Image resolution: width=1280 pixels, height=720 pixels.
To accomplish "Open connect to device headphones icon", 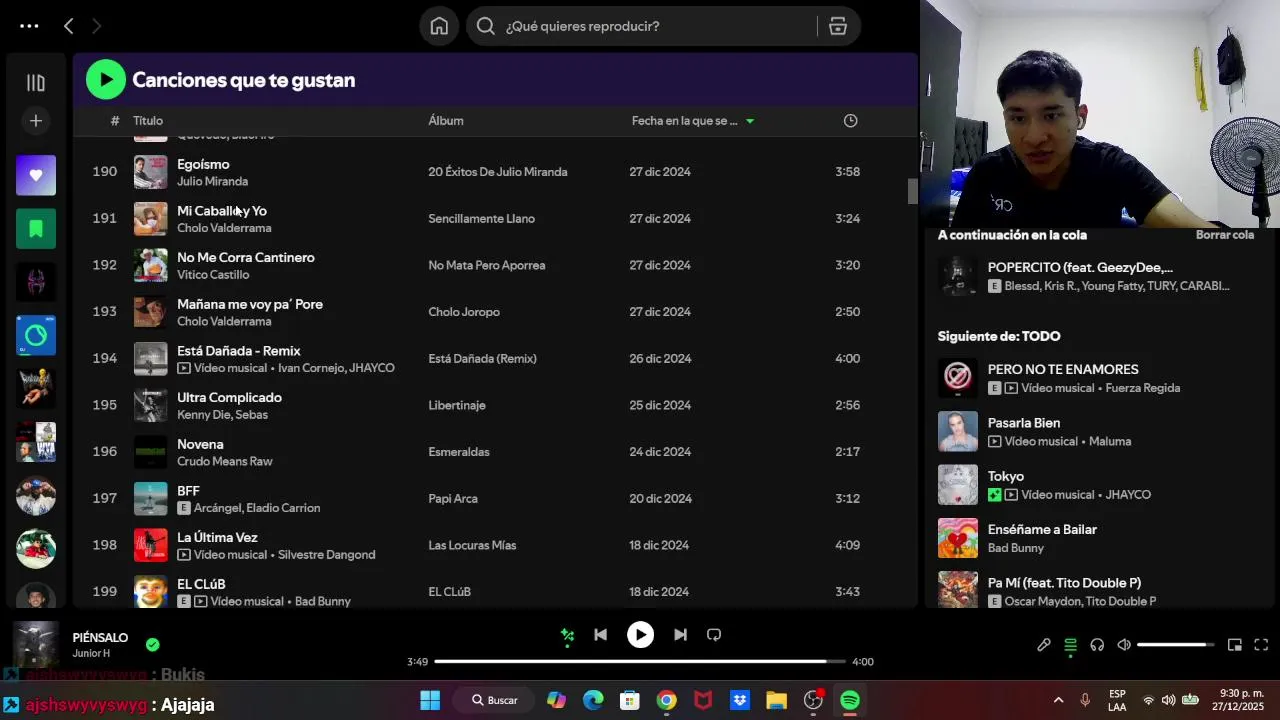I will 1097,645.
